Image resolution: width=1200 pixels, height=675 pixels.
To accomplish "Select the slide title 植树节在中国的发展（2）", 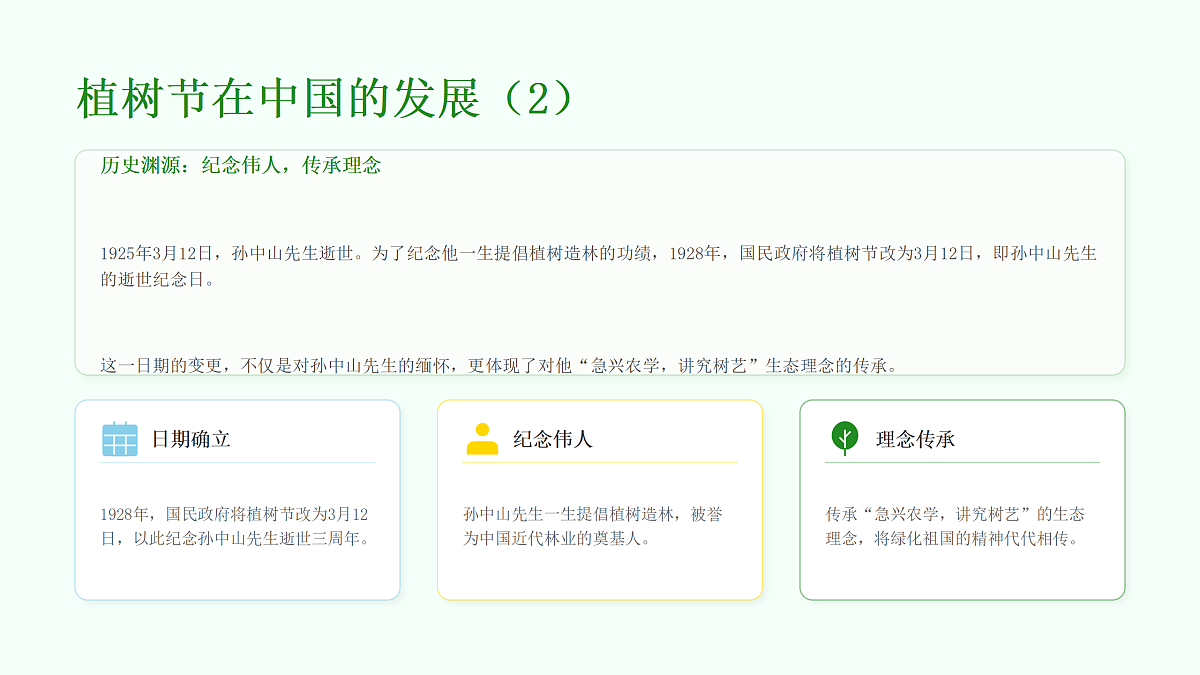I will pos(327,99).
